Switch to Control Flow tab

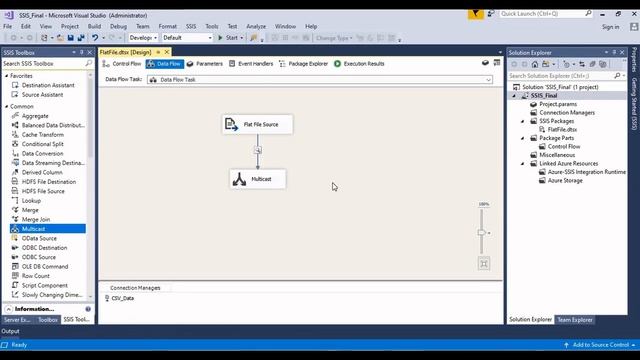click(122, 64)
